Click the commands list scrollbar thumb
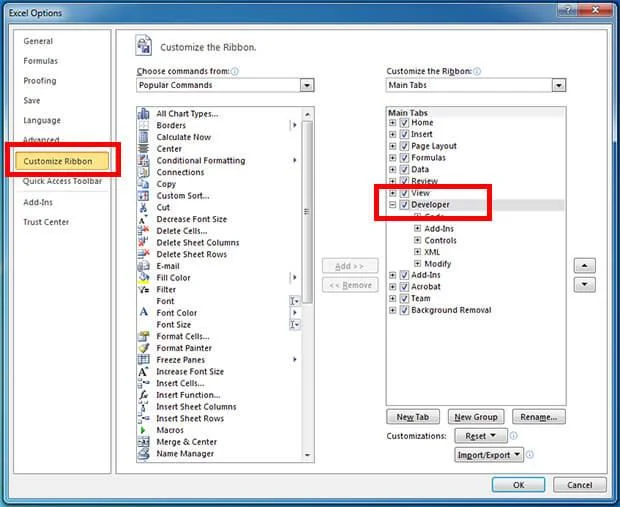Viewport: 620px width, 507px height. coord(307,212)
